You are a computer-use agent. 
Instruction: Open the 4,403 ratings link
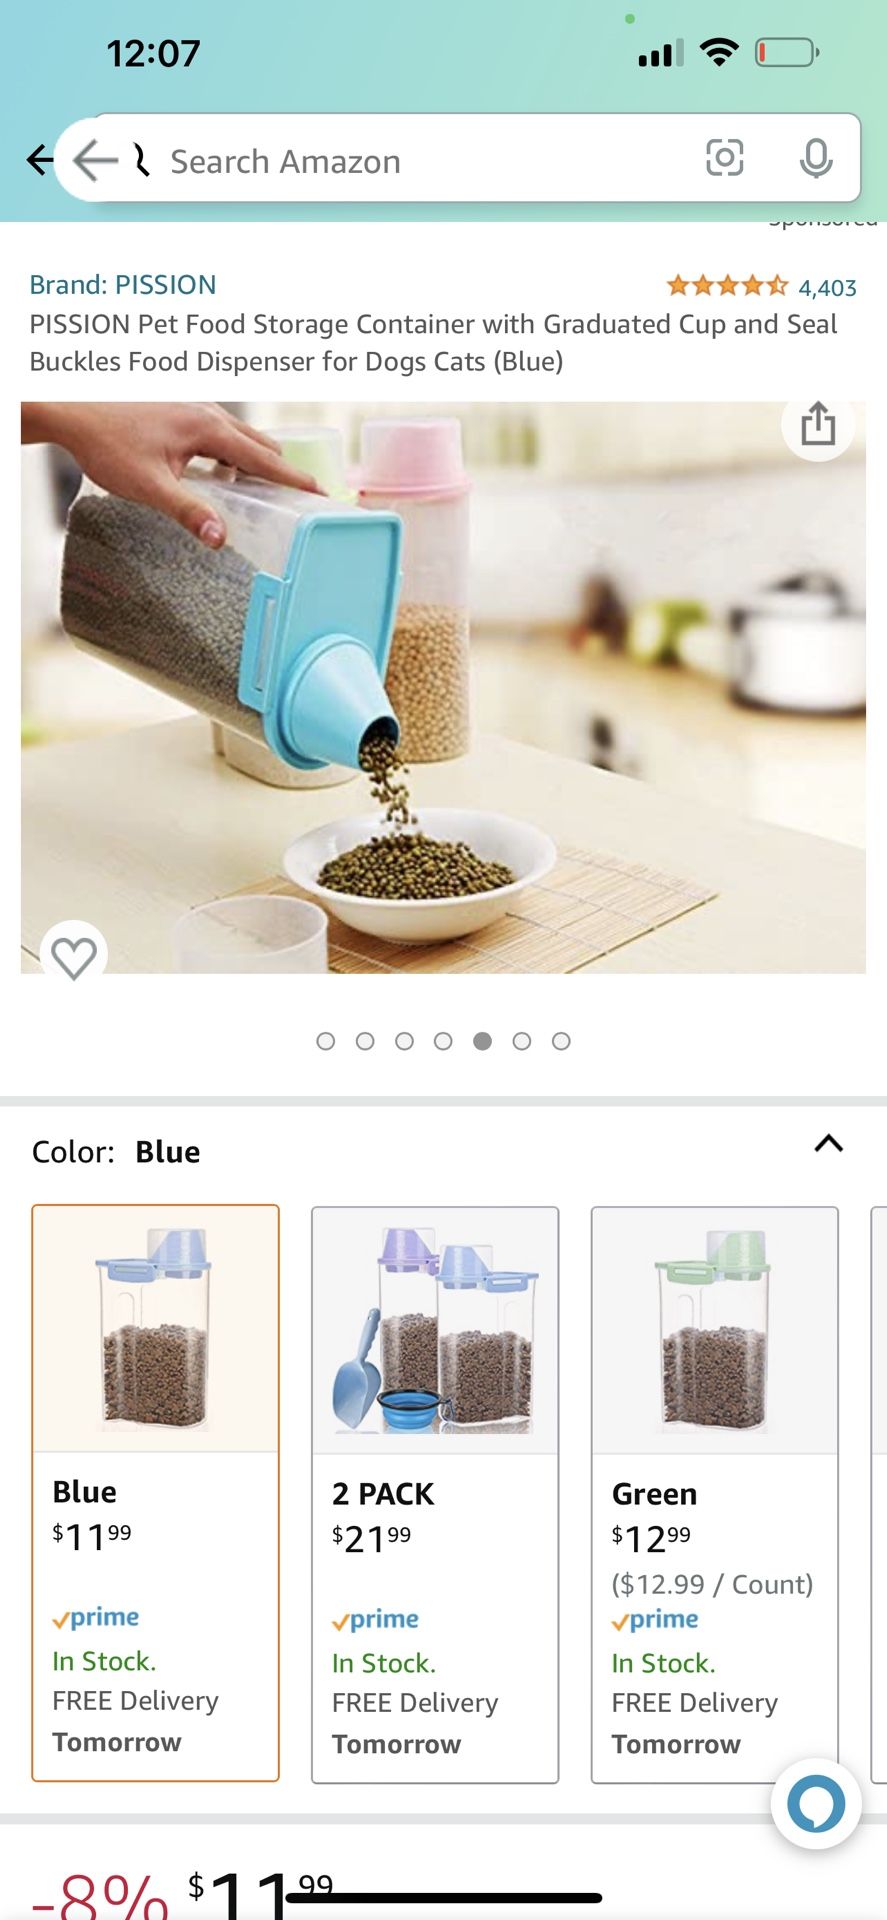tap(828, 288)
